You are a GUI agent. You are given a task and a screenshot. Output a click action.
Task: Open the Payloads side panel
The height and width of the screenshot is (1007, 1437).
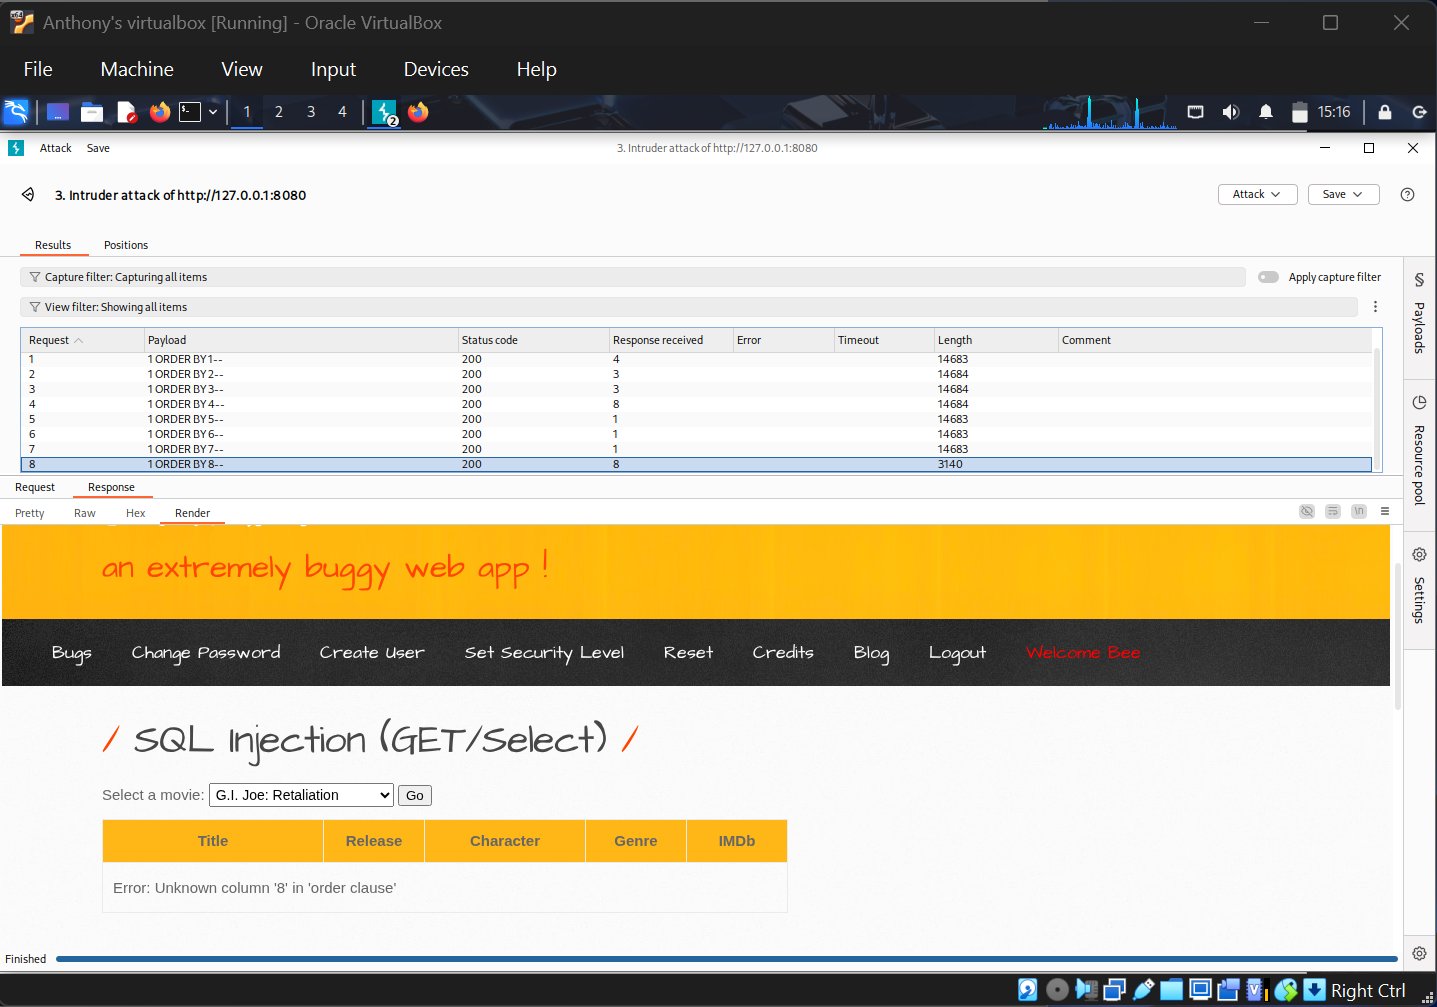1419,314
